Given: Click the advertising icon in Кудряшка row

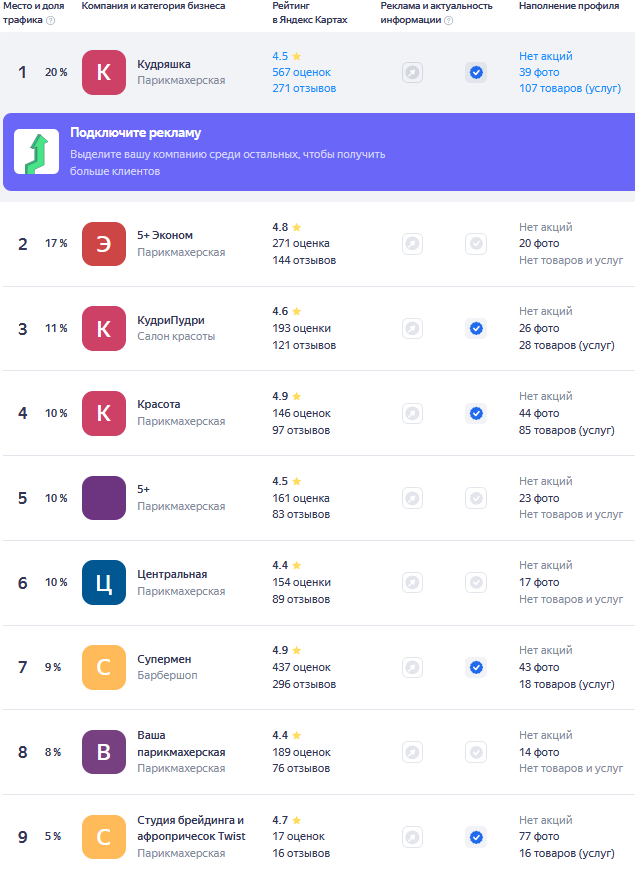Looking at the screenshot, I should [412, 73].
